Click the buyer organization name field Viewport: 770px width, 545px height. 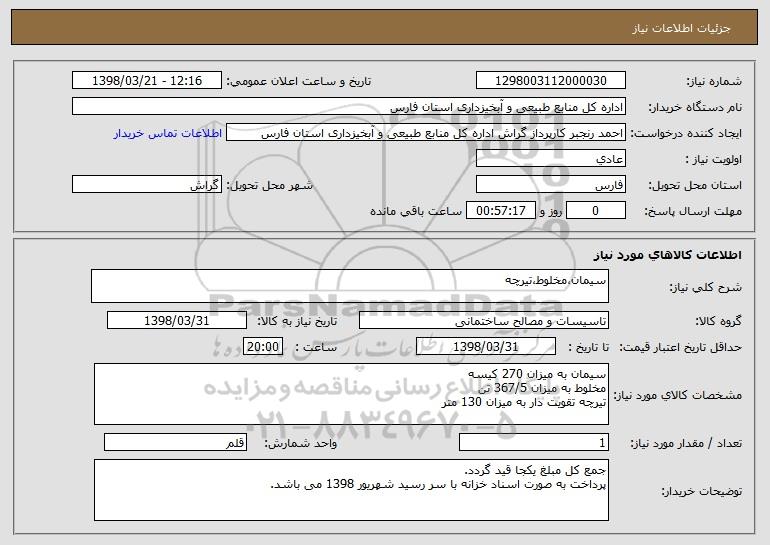349,107
